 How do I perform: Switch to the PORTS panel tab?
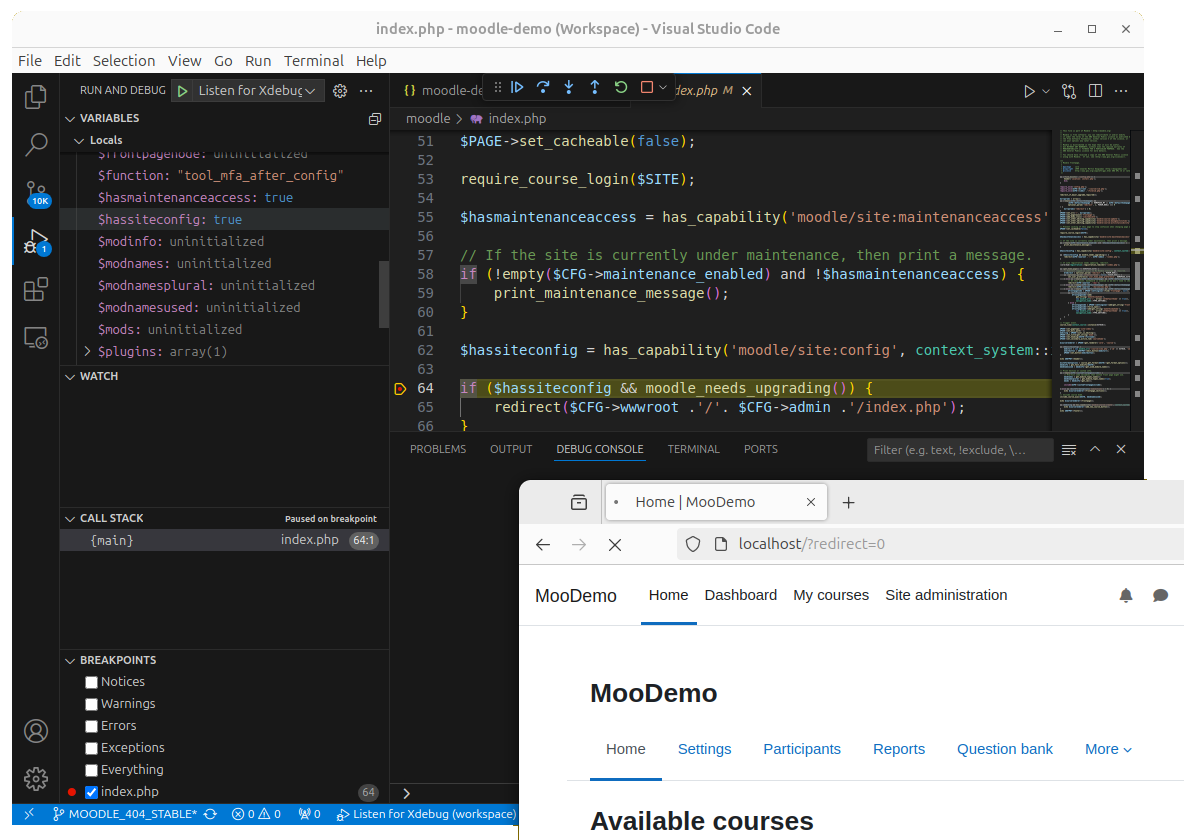[760, 449]
